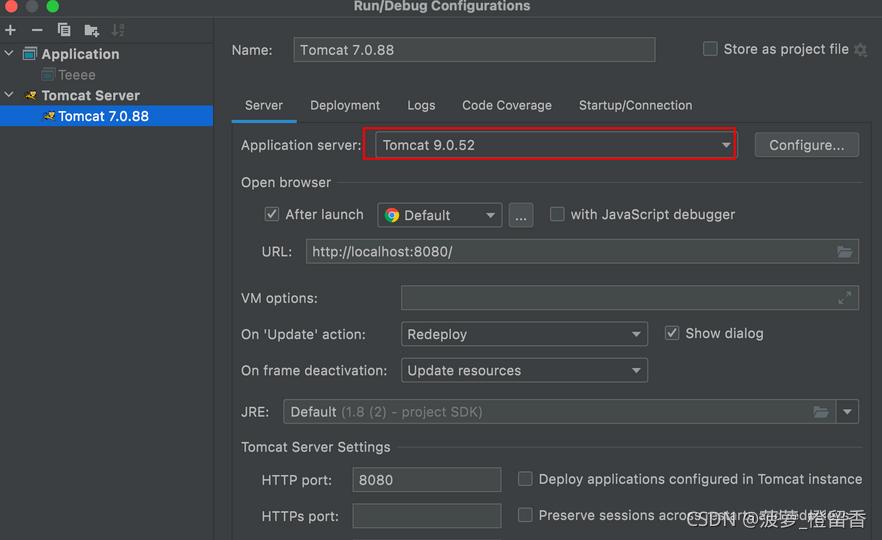Viewport: 882px width, 540px height.
Task: Enable with JavaScript debugger checkbox
Action: pyautogui.click(x=557, y=214)
